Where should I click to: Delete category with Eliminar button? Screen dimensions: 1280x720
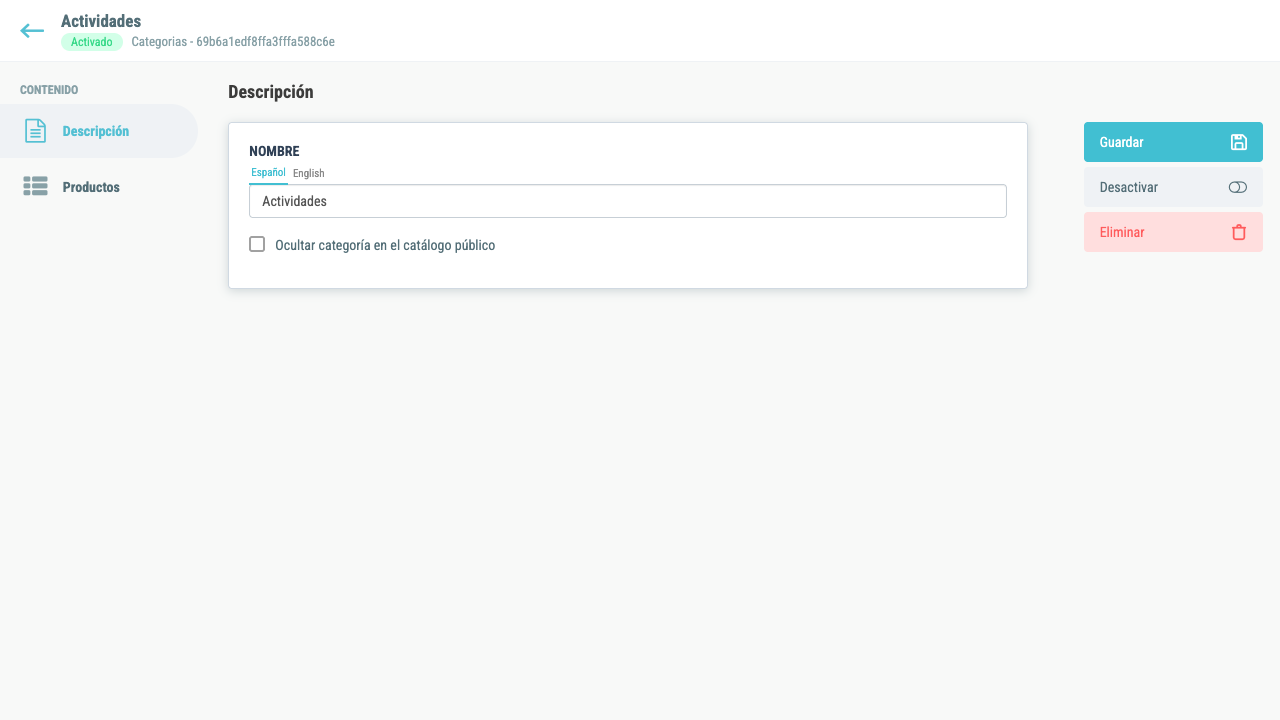(1173, 232)
